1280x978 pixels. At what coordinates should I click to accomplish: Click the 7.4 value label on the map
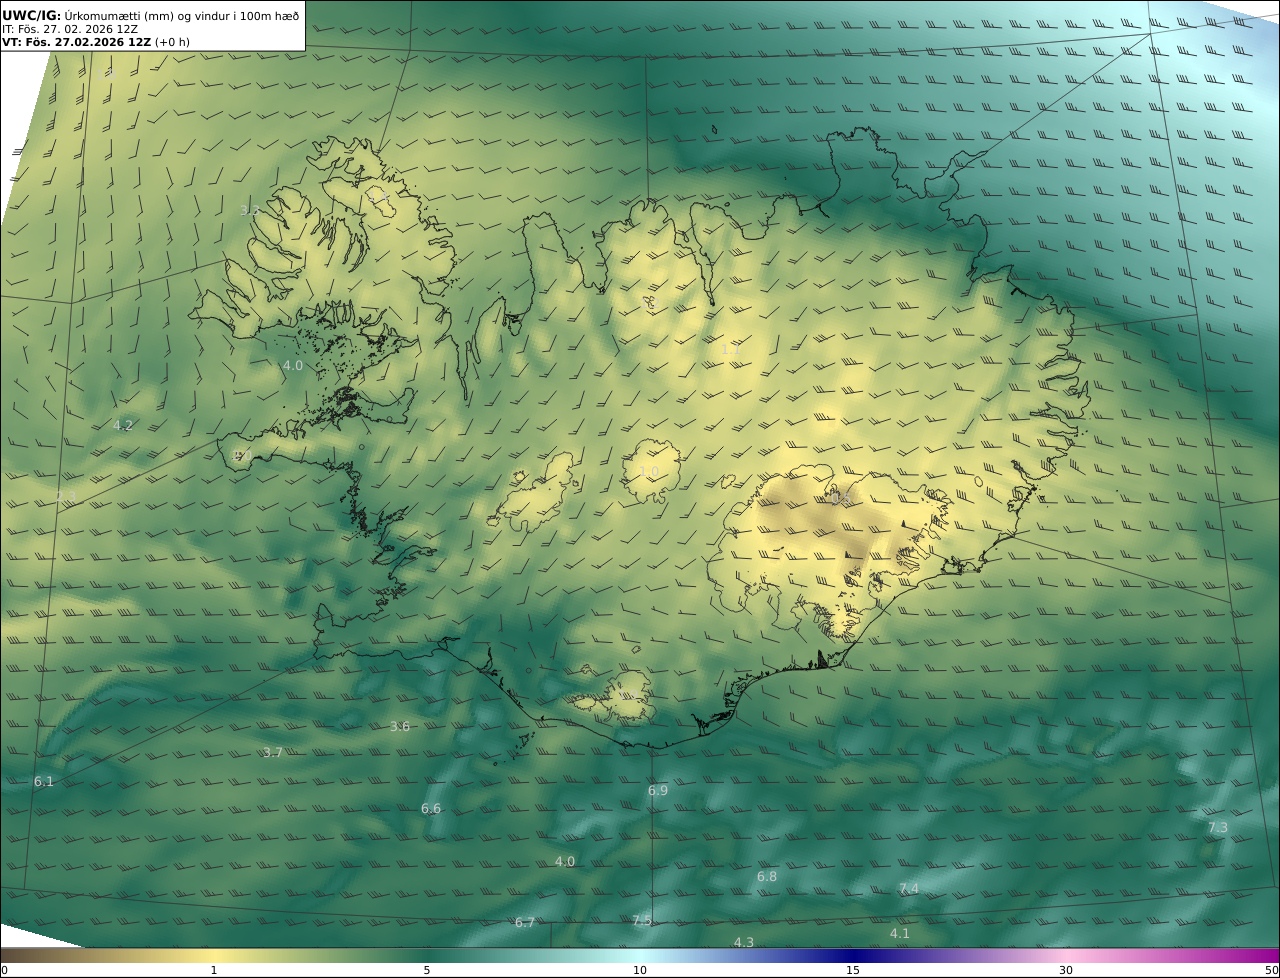tap(909, 888)
